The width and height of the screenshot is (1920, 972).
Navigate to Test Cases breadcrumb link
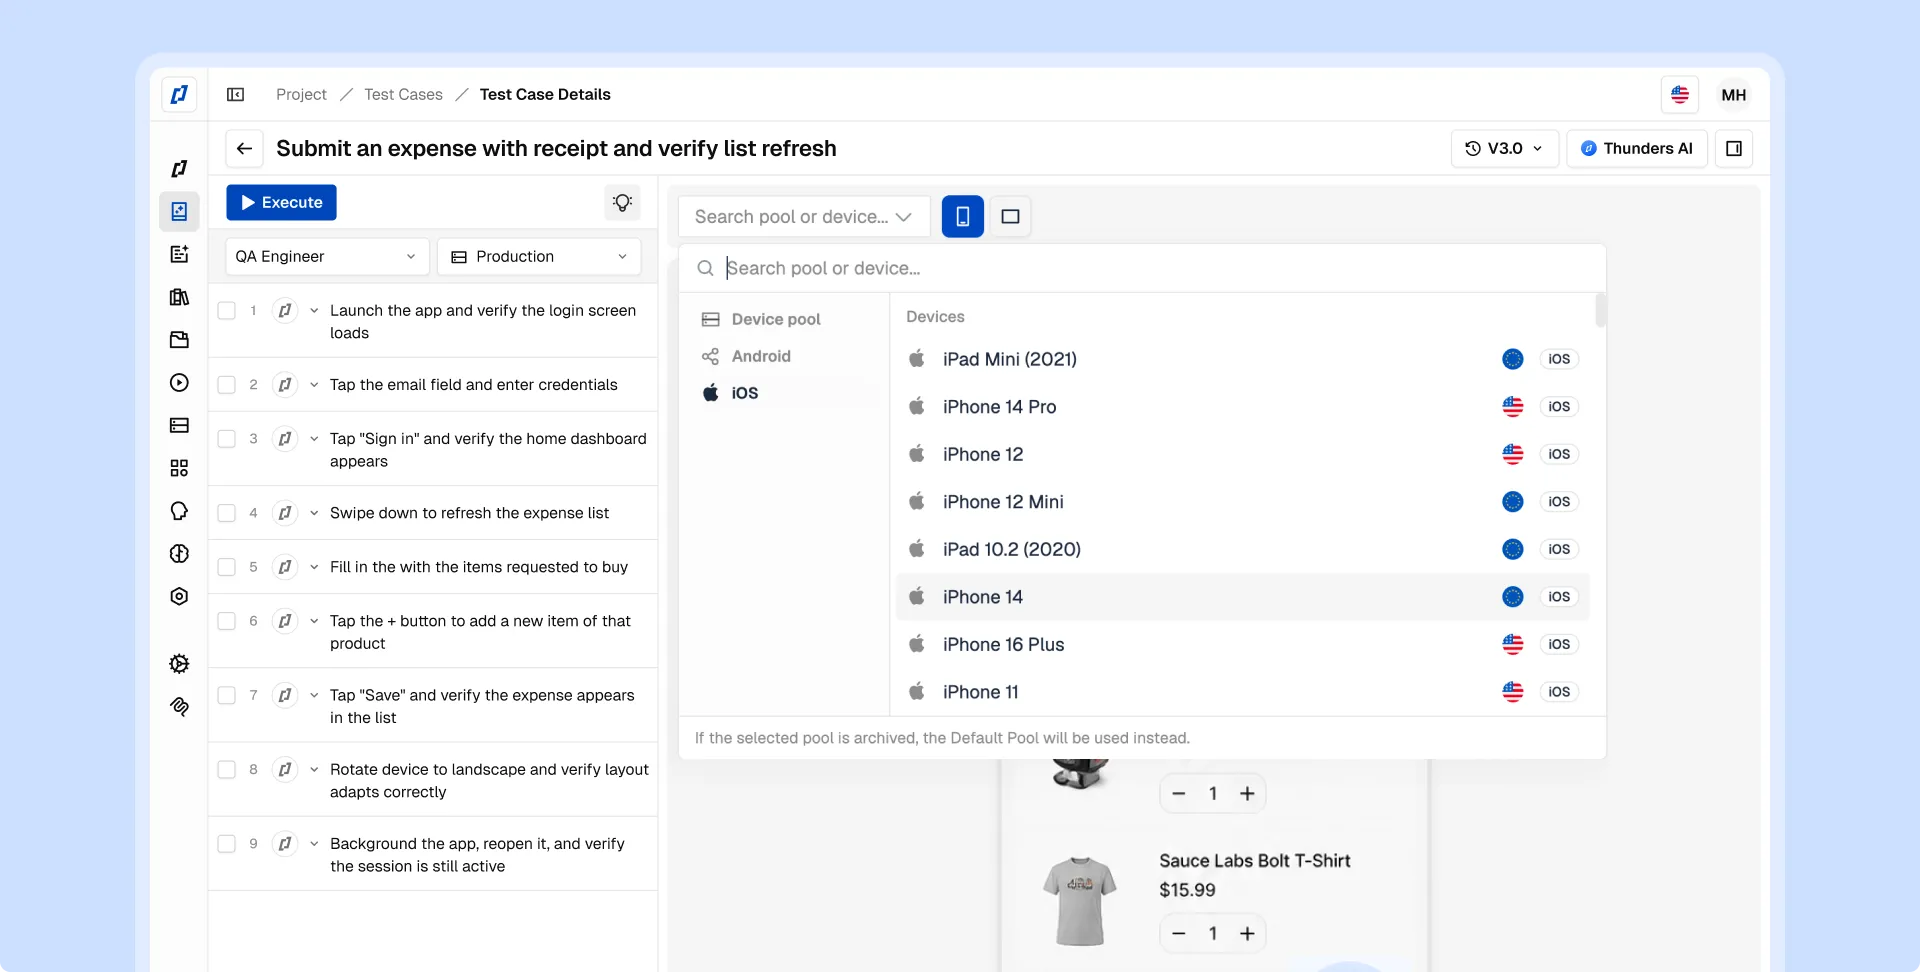coord(403,95)
